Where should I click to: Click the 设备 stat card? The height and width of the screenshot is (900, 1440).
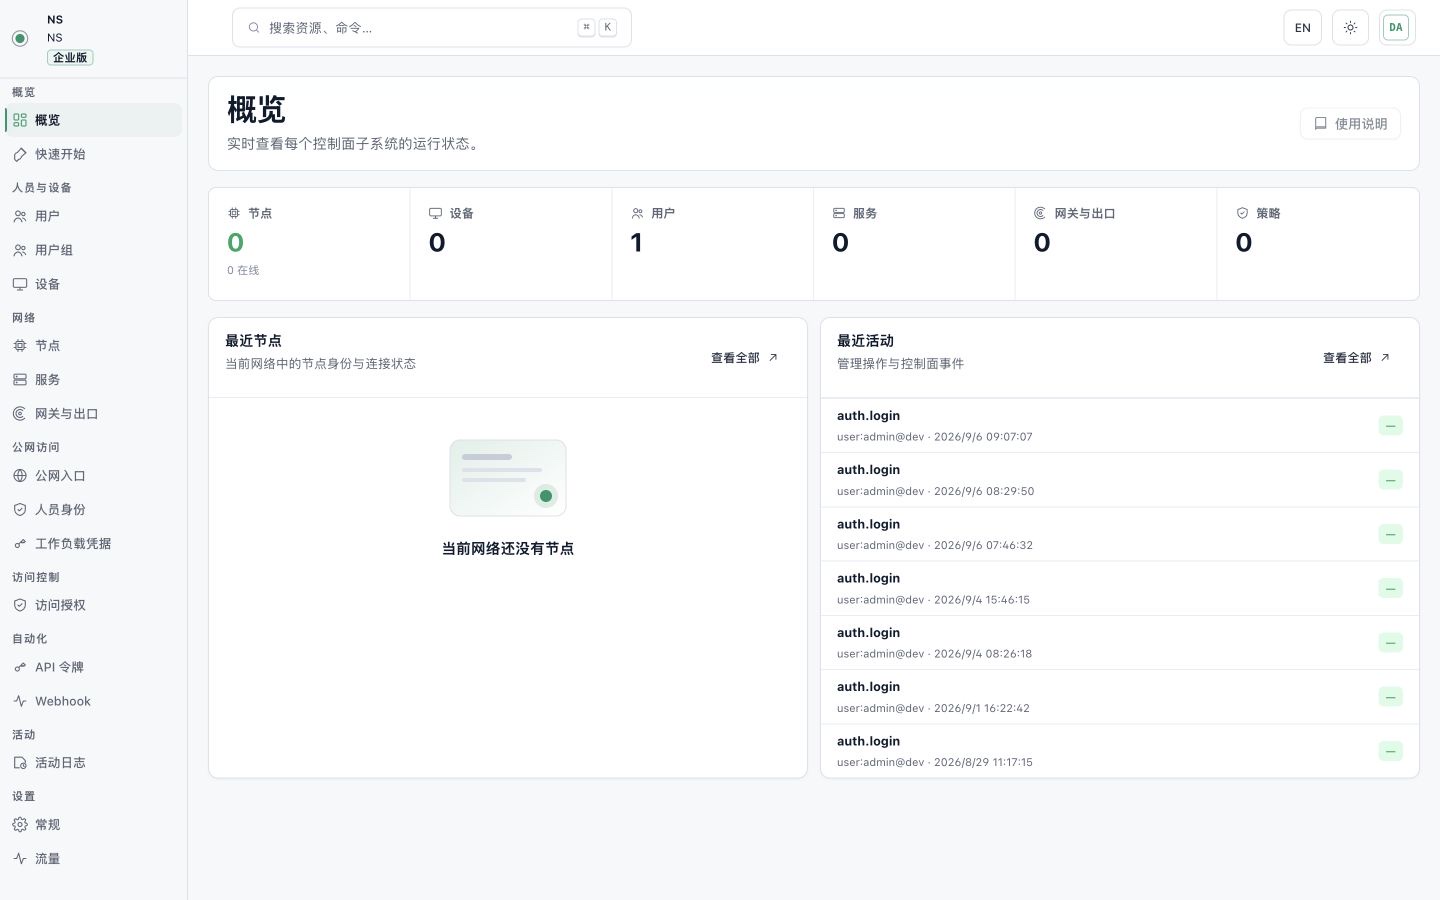[511, 244]
